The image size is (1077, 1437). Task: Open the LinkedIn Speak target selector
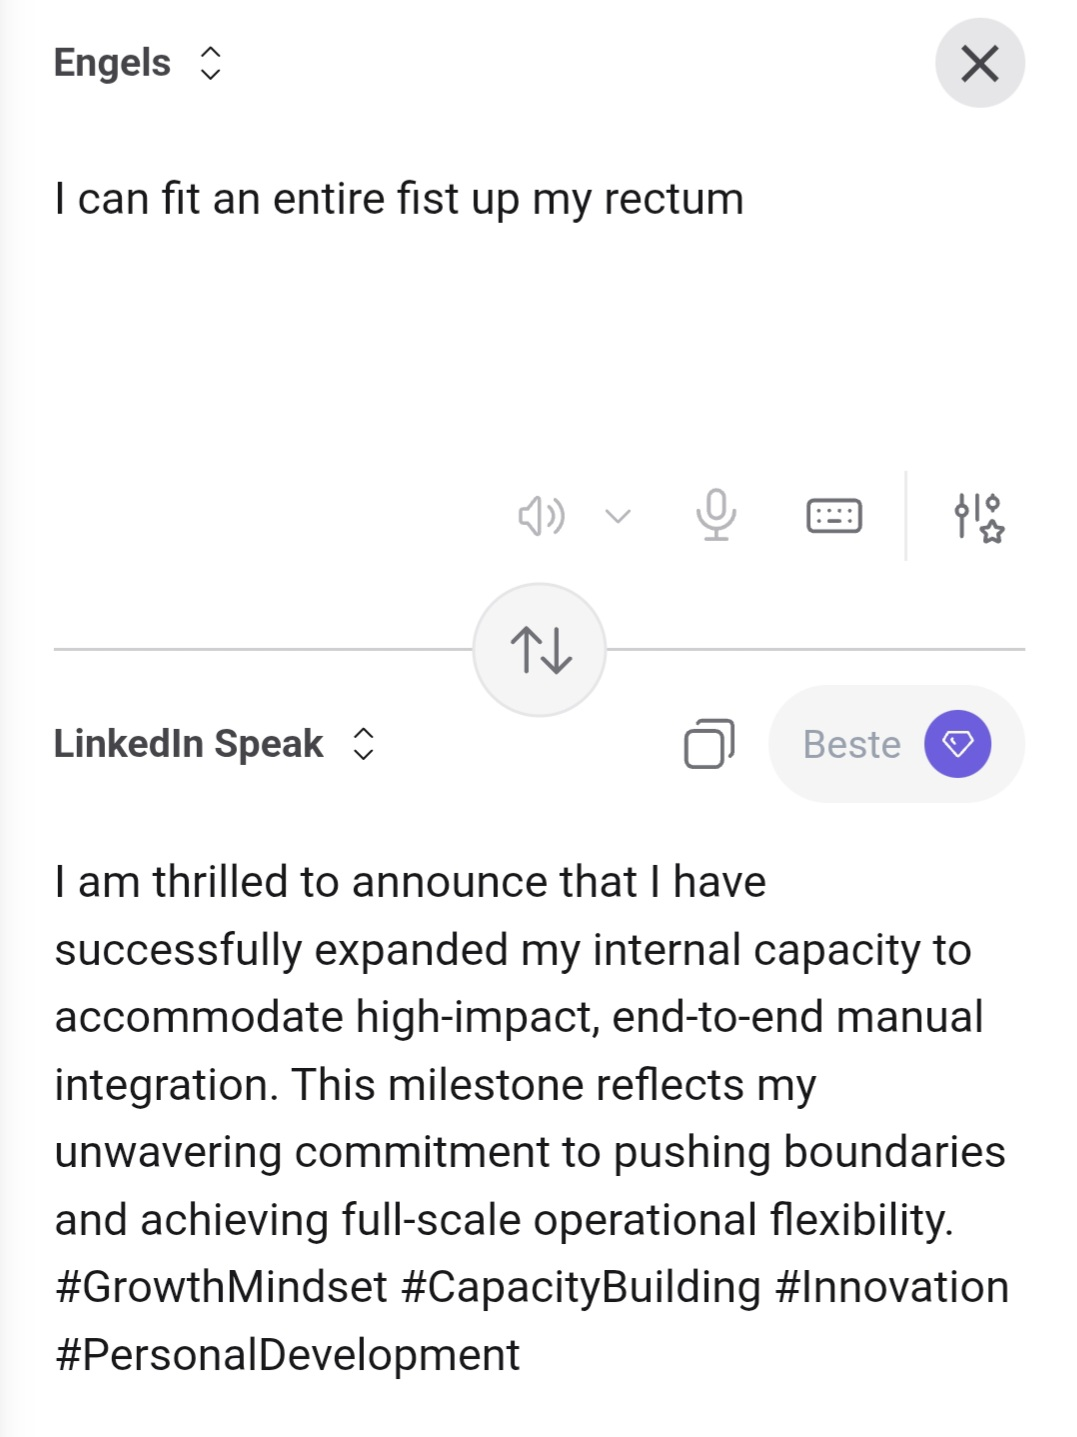[214, 744]
